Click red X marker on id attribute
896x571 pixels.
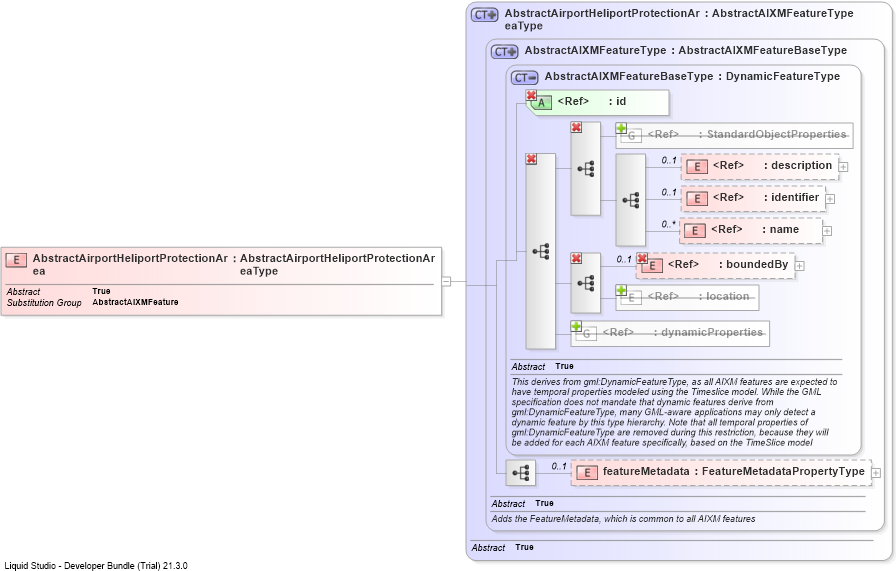pyautogui.click(x=531, y=95)
